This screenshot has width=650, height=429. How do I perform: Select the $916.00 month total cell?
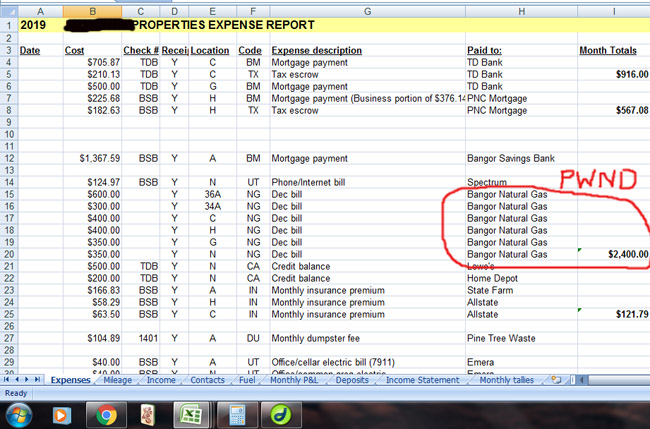tap(614, 75)
